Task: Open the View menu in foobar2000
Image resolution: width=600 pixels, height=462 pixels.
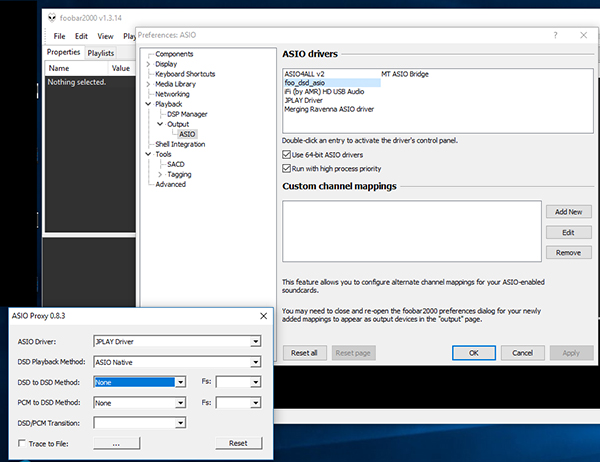Action: coord(105,36)
